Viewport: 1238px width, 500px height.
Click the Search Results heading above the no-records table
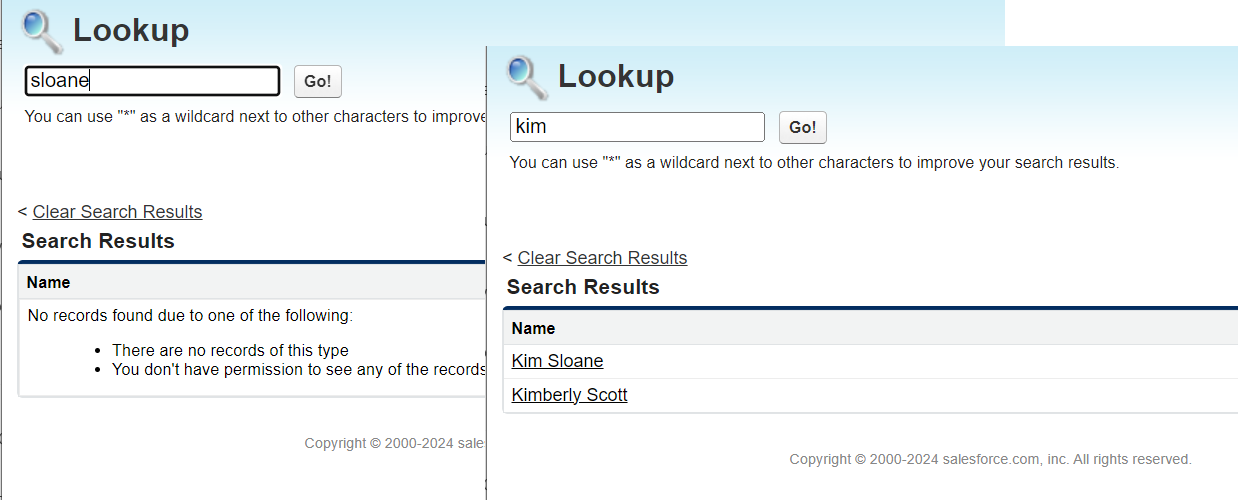click(x=98, y=241)
